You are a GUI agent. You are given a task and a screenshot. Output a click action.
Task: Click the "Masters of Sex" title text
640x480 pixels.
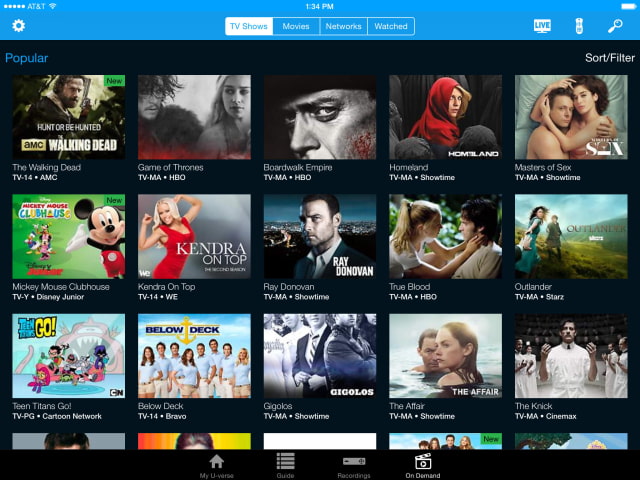click(543, 167)
